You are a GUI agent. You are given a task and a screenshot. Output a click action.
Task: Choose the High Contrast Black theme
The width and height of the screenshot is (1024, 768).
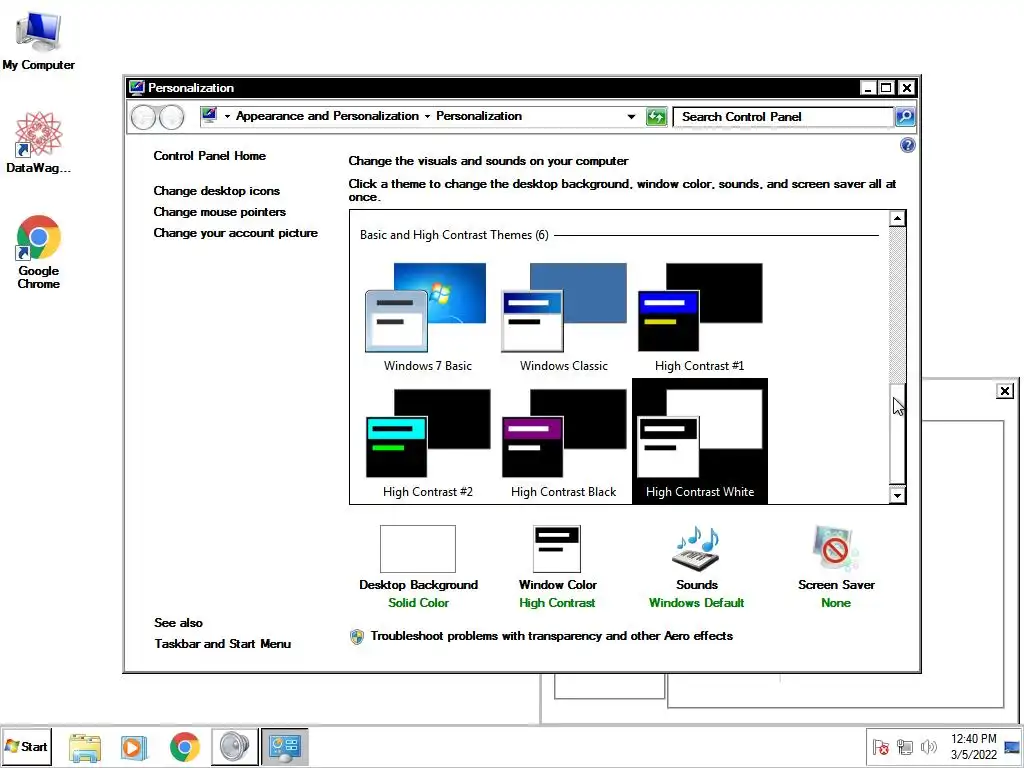564,442
